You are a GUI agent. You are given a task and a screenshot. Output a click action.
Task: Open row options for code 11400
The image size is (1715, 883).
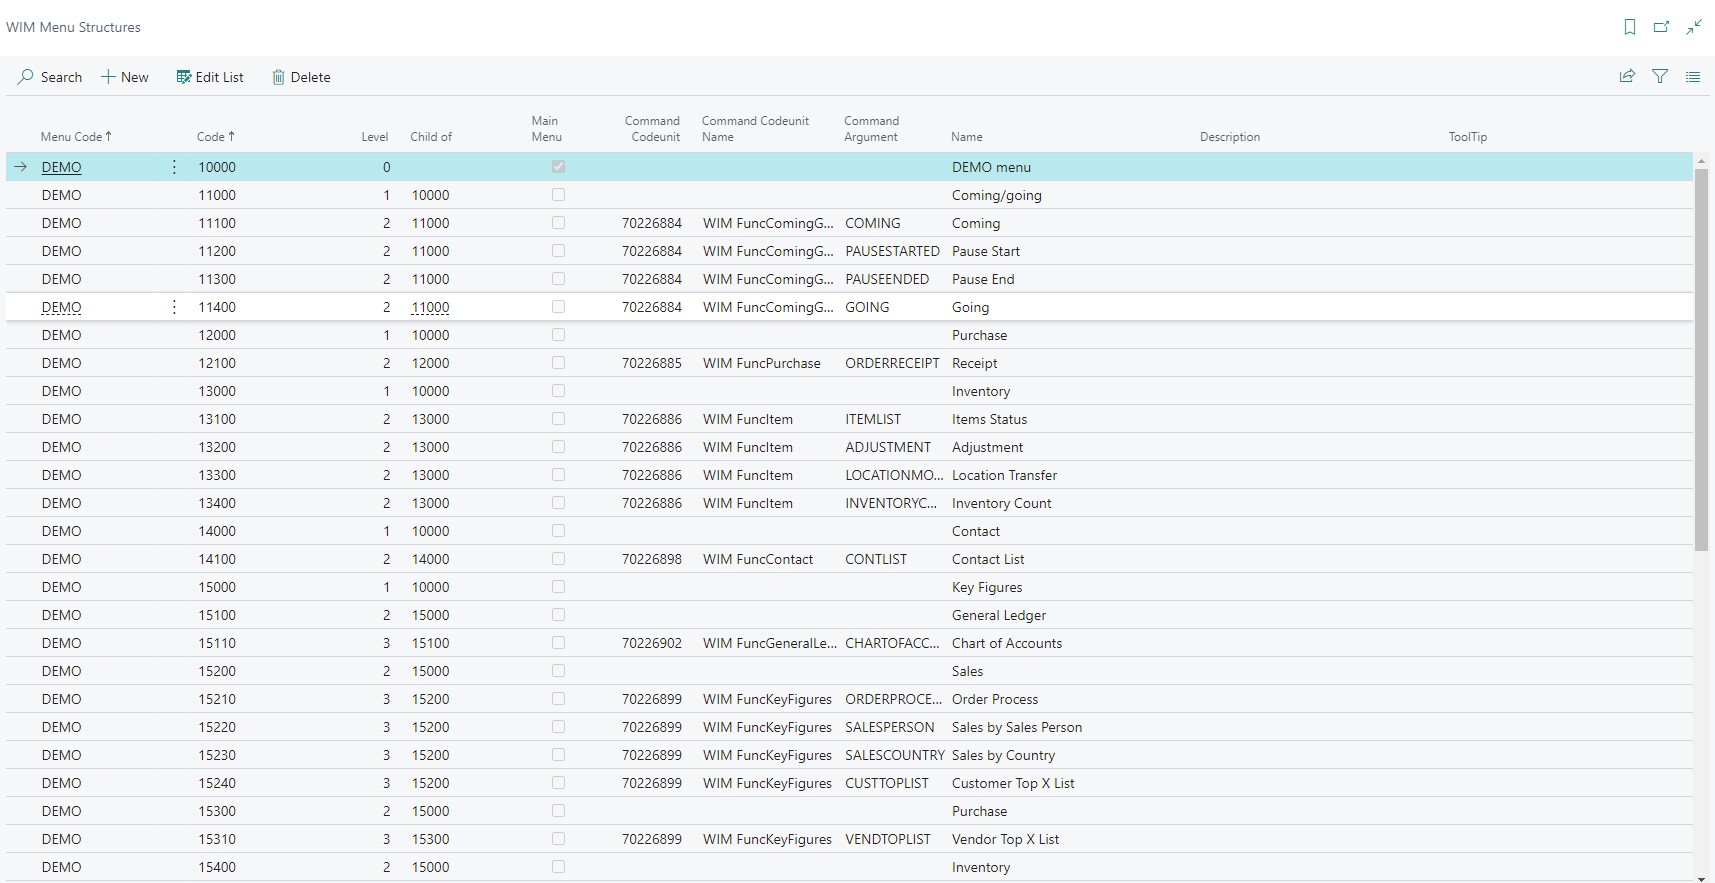pos(174,307)
